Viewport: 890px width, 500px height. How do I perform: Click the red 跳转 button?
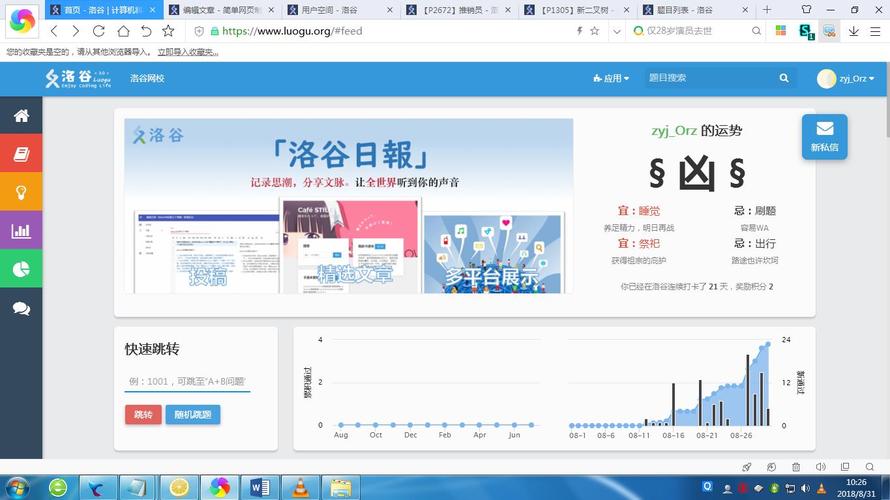[x=143, y=414]
